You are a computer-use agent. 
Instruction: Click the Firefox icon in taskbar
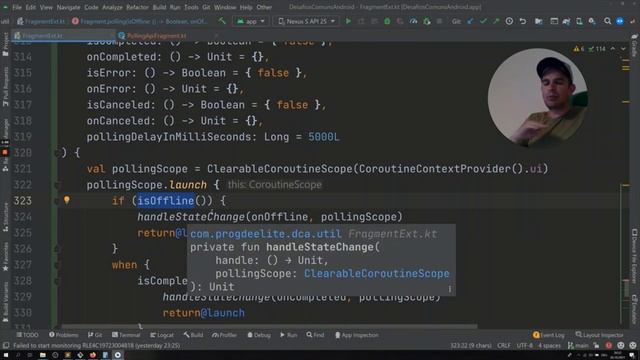[93, 355]
